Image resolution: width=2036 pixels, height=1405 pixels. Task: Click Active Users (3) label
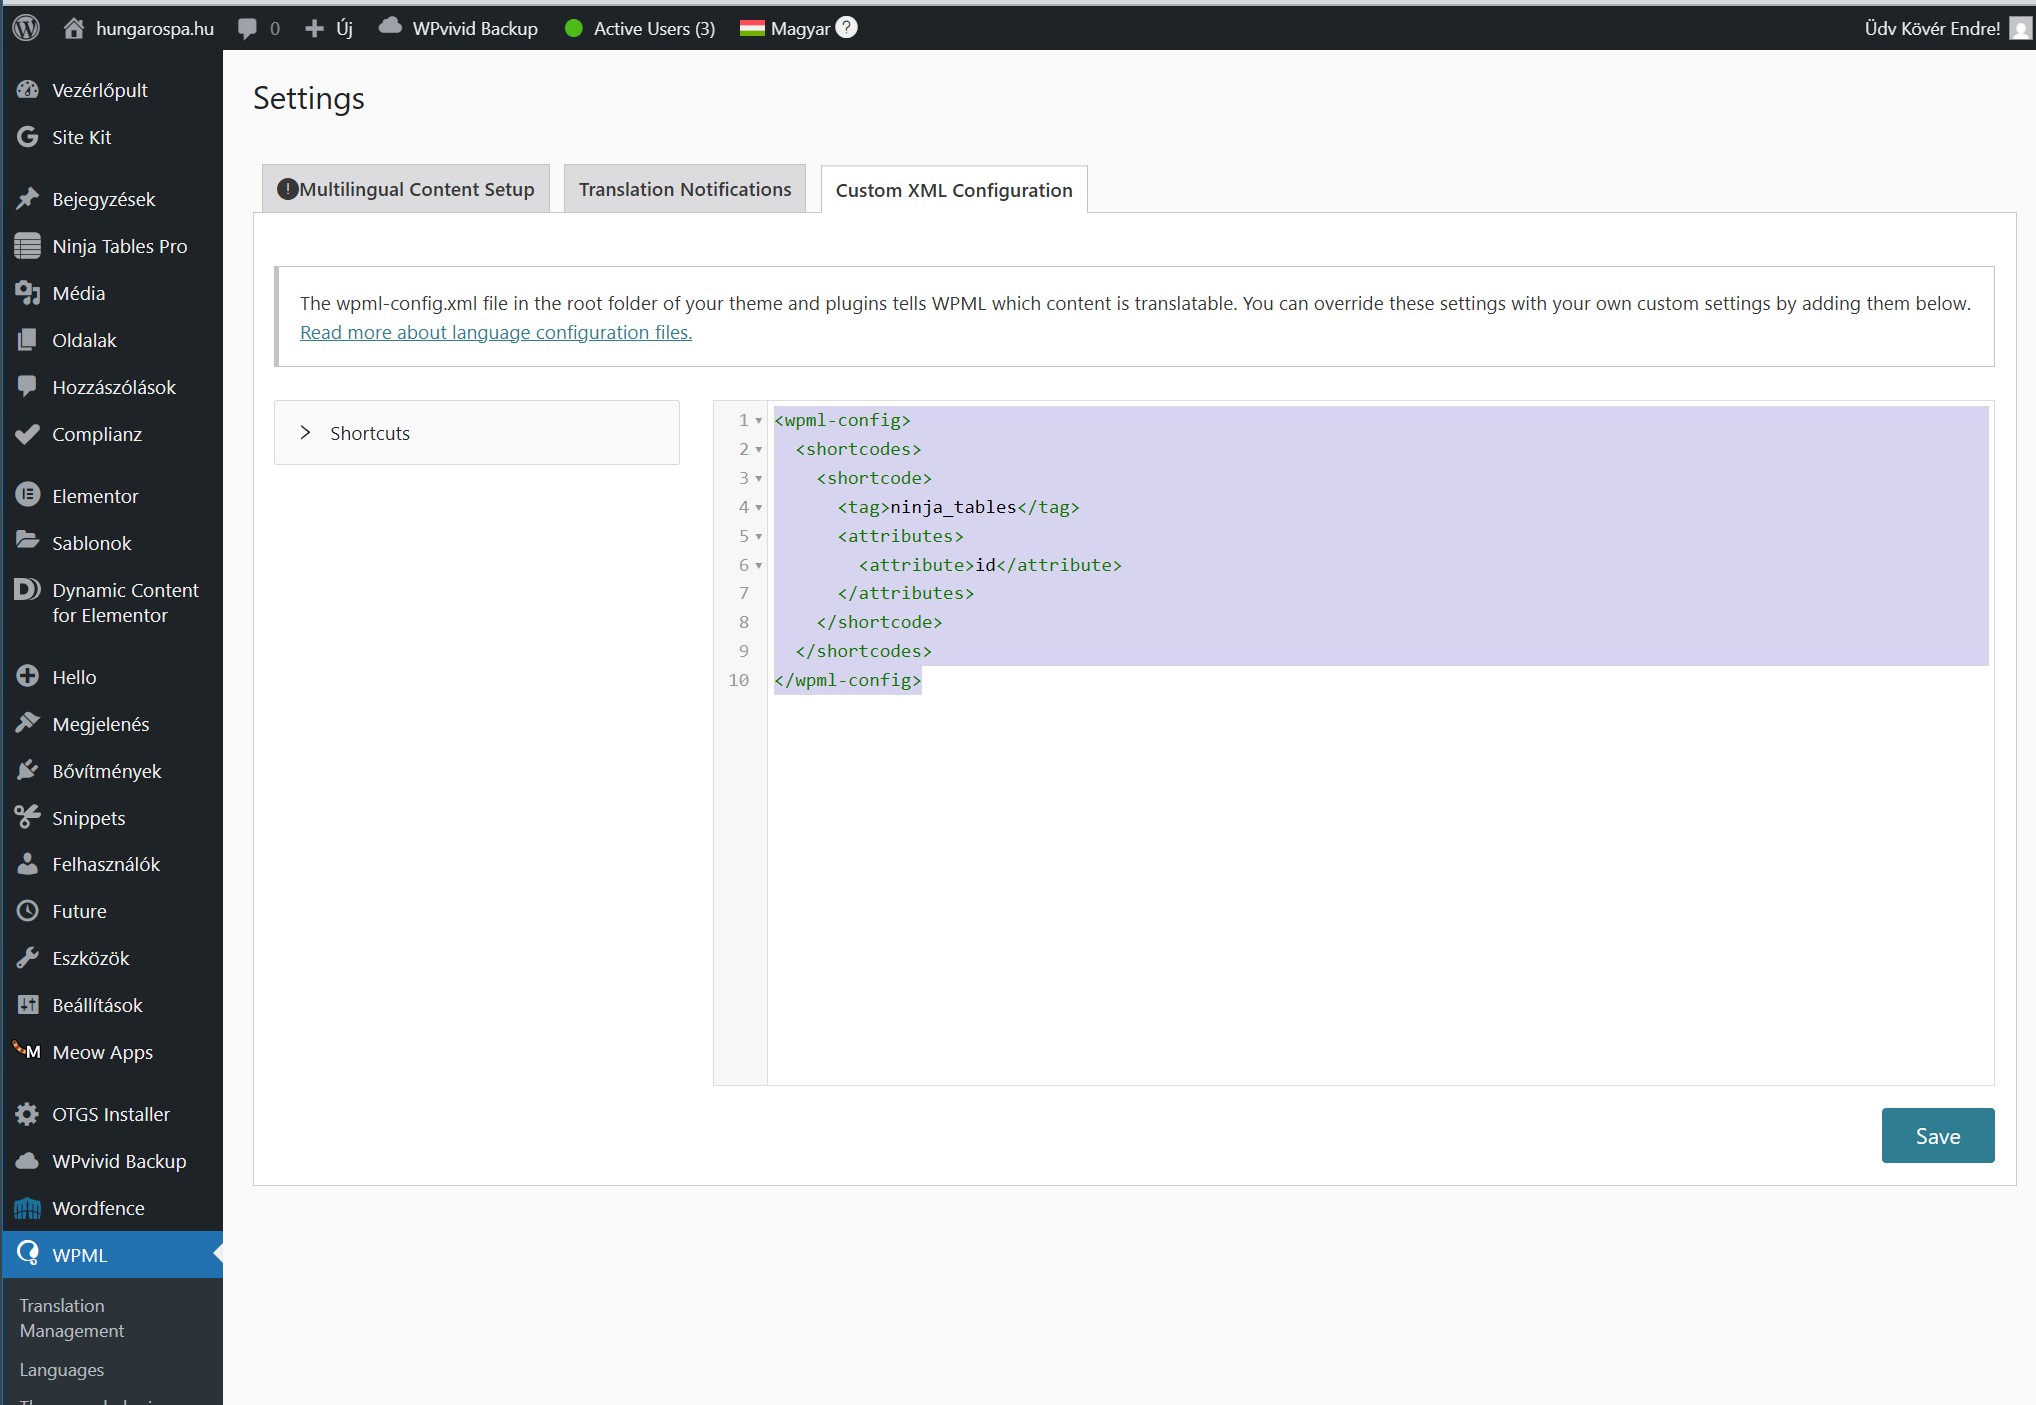tap(655, 28)
